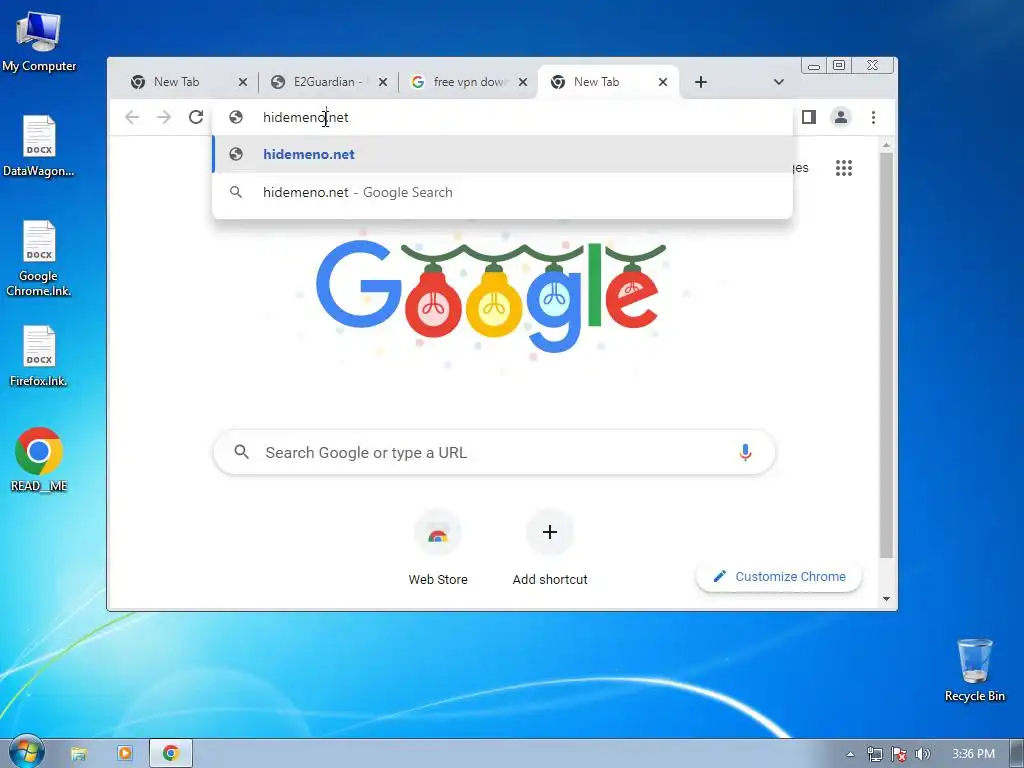Go back to the previous page
1024x768 pixels.
click(x=132, y=118)
